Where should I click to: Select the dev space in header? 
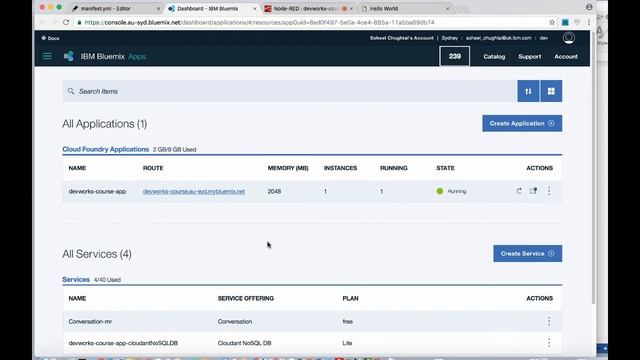click(544, 38)
